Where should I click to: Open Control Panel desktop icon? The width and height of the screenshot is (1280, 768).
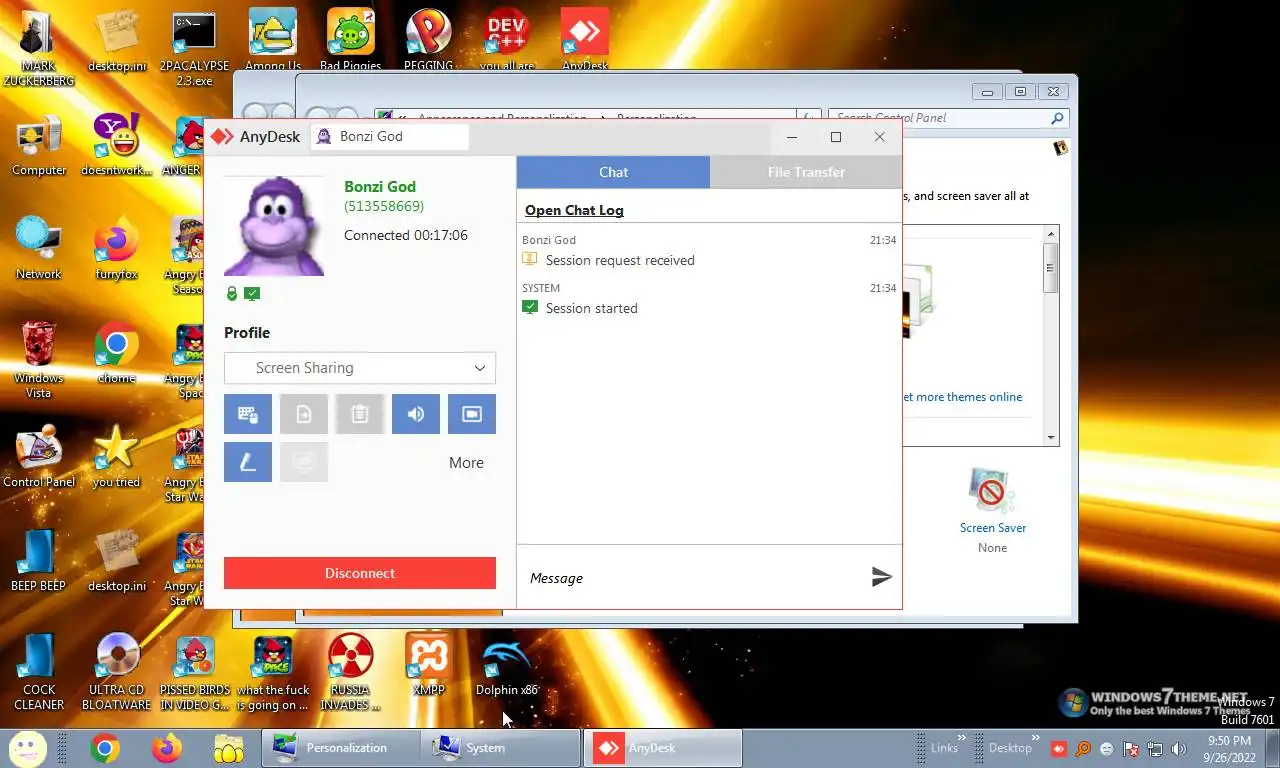click(38, 457)
